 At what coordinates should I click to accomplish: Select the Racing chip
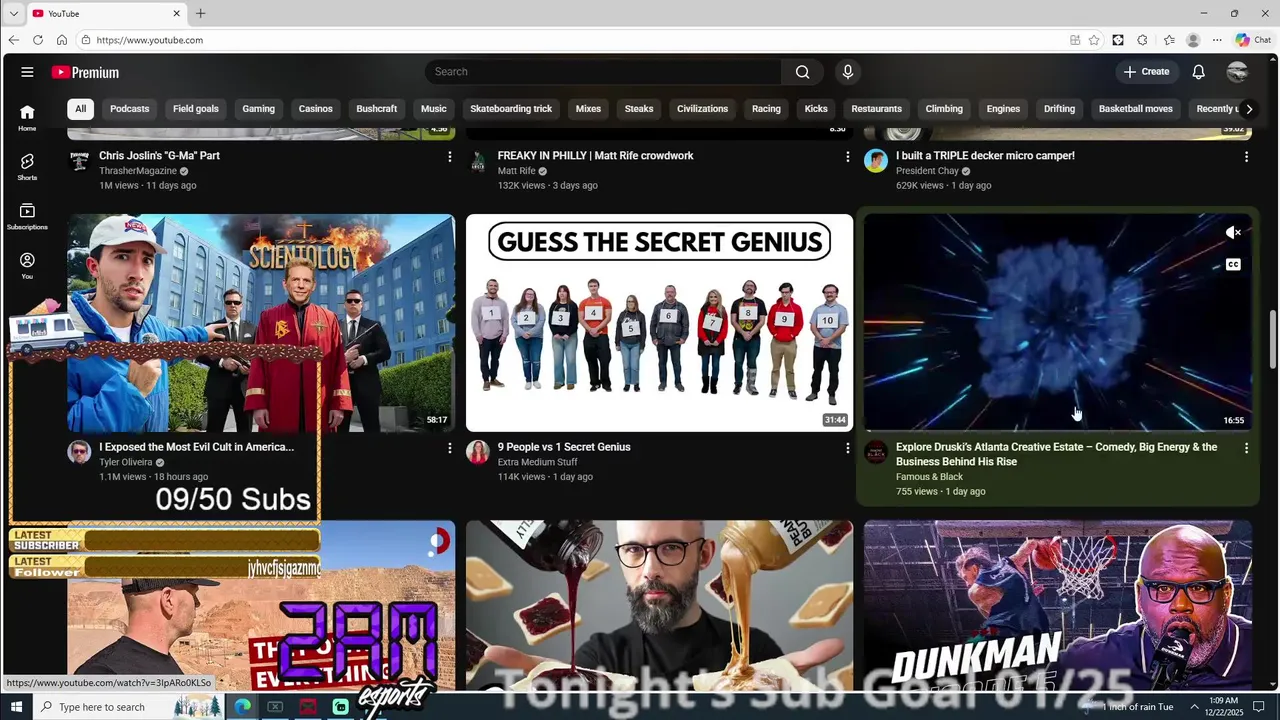coord(766,109)
